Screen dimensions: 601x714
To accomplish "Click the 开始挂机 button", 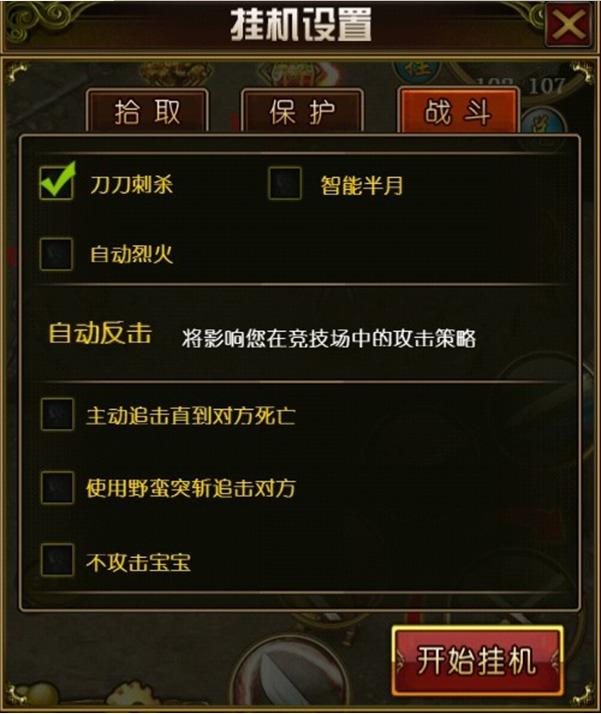I will [477, 661].
